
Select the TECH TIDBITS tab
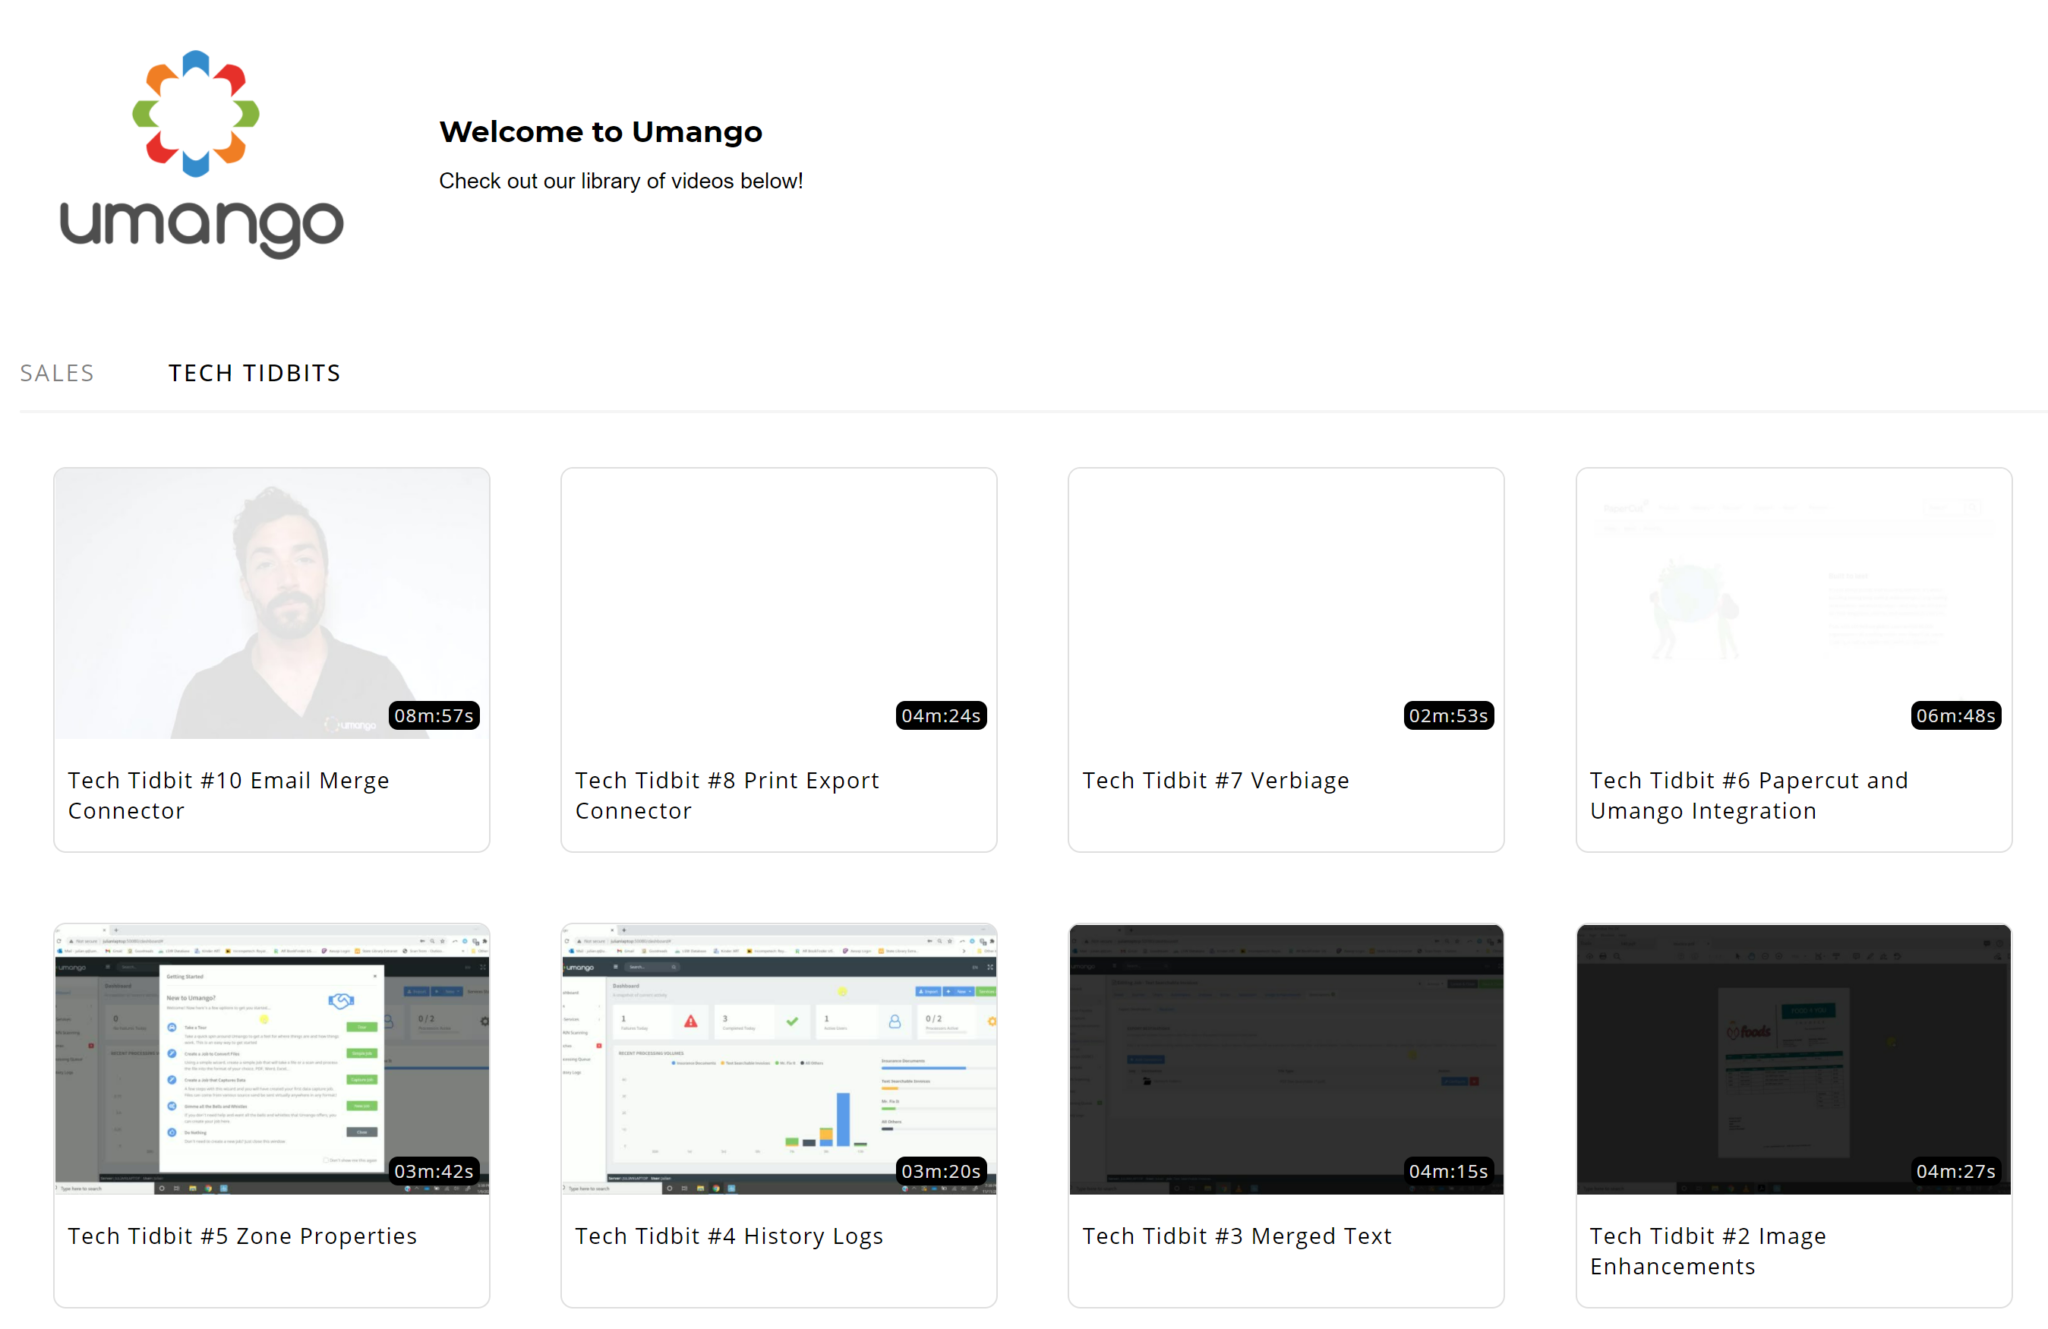tap(254, 372)
